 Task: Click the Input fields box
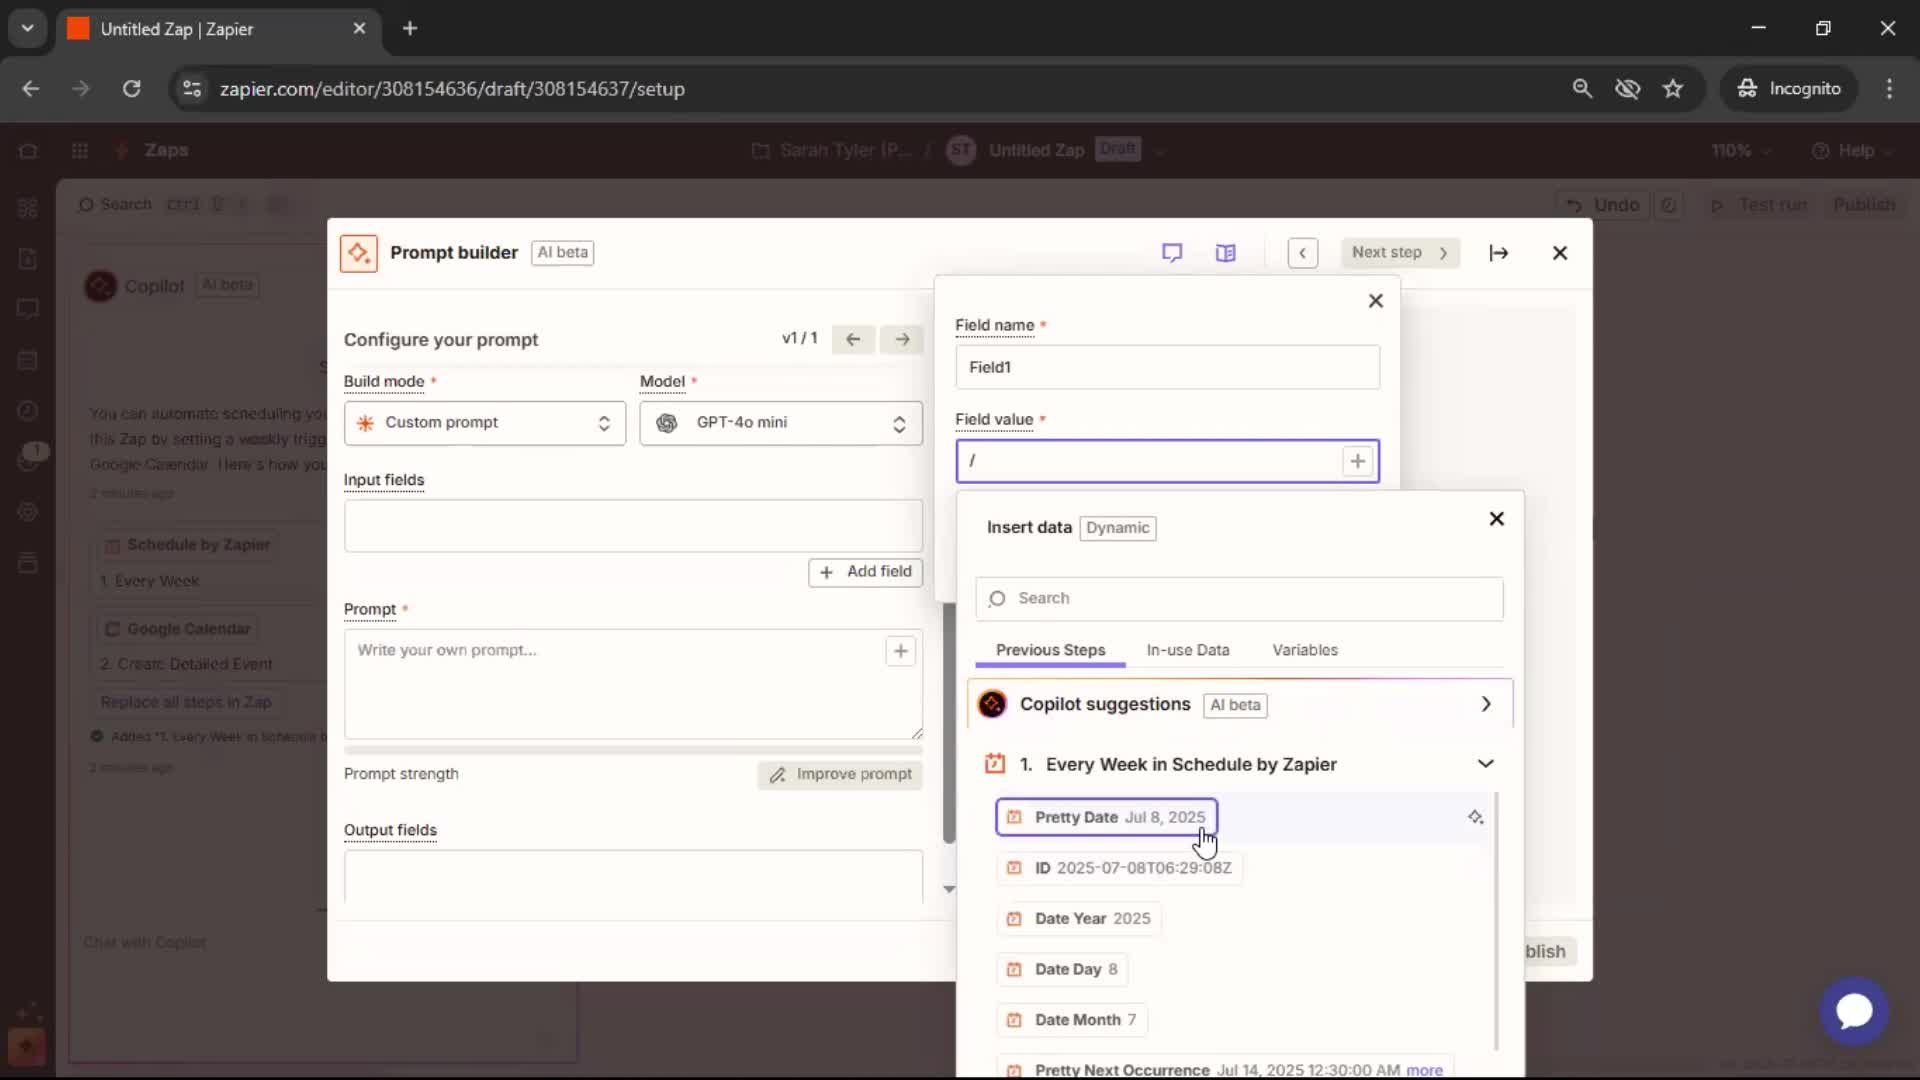click(633, 526)
